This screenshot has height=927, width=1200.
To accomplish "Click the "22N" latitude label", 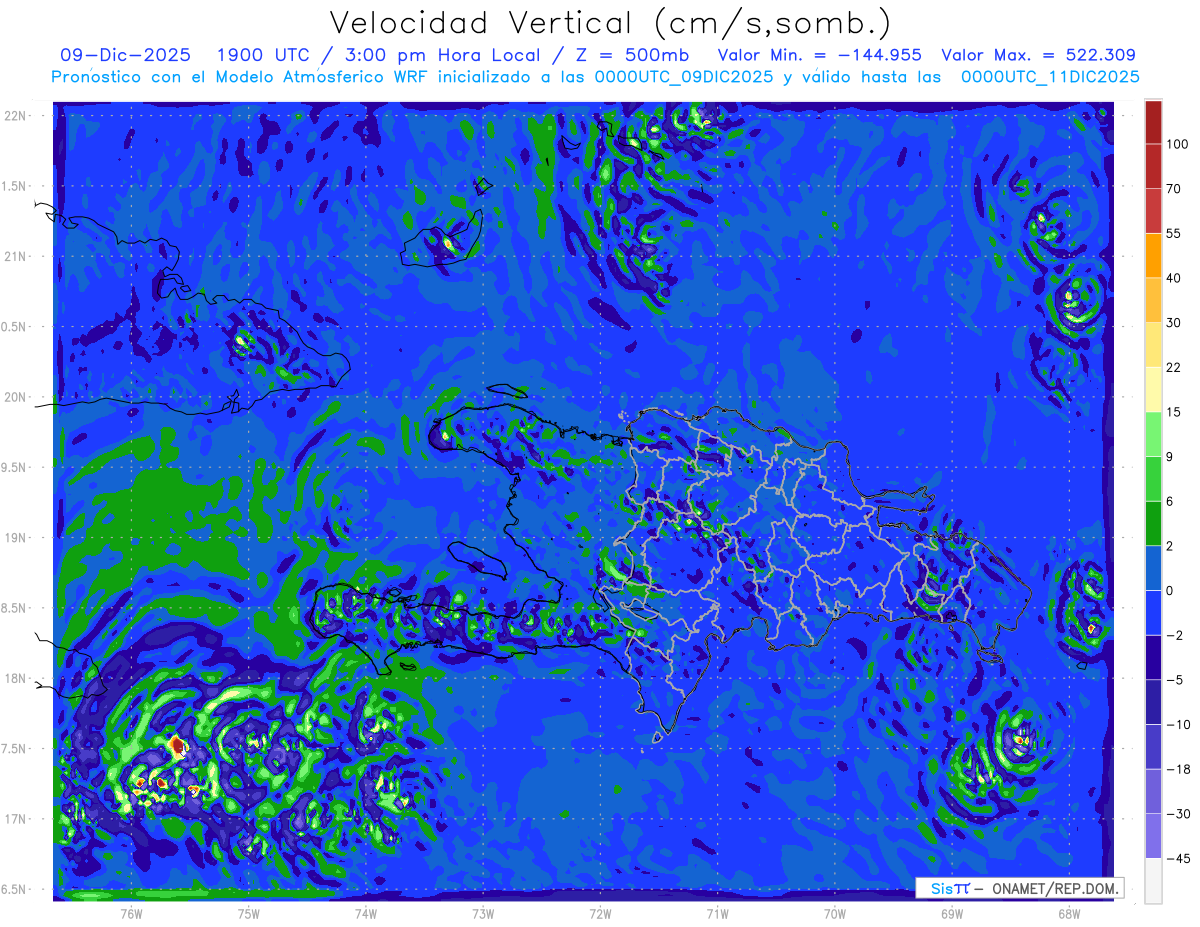I will (15, 115).
